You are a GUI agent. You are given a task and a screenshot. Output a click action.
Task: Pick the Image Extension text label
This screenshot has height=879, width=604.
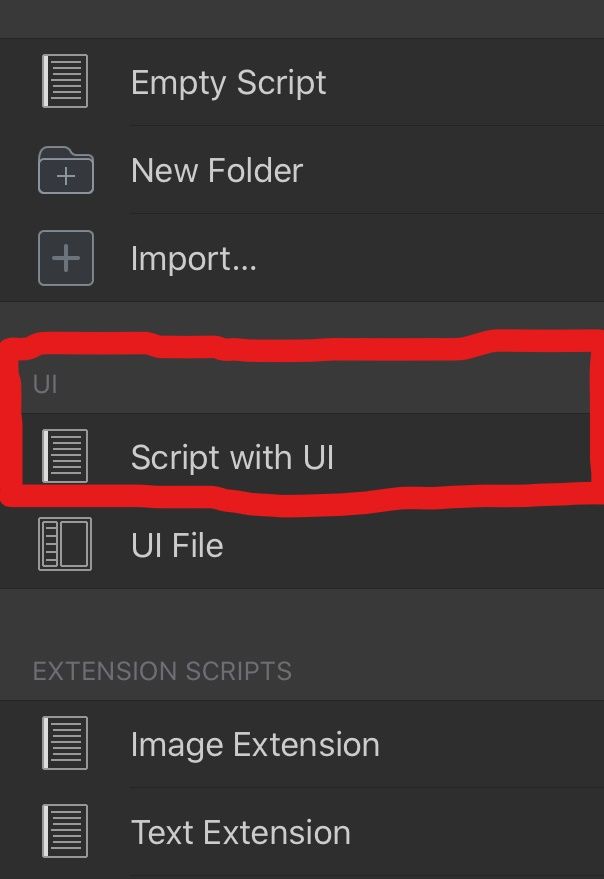pos(255,745)
